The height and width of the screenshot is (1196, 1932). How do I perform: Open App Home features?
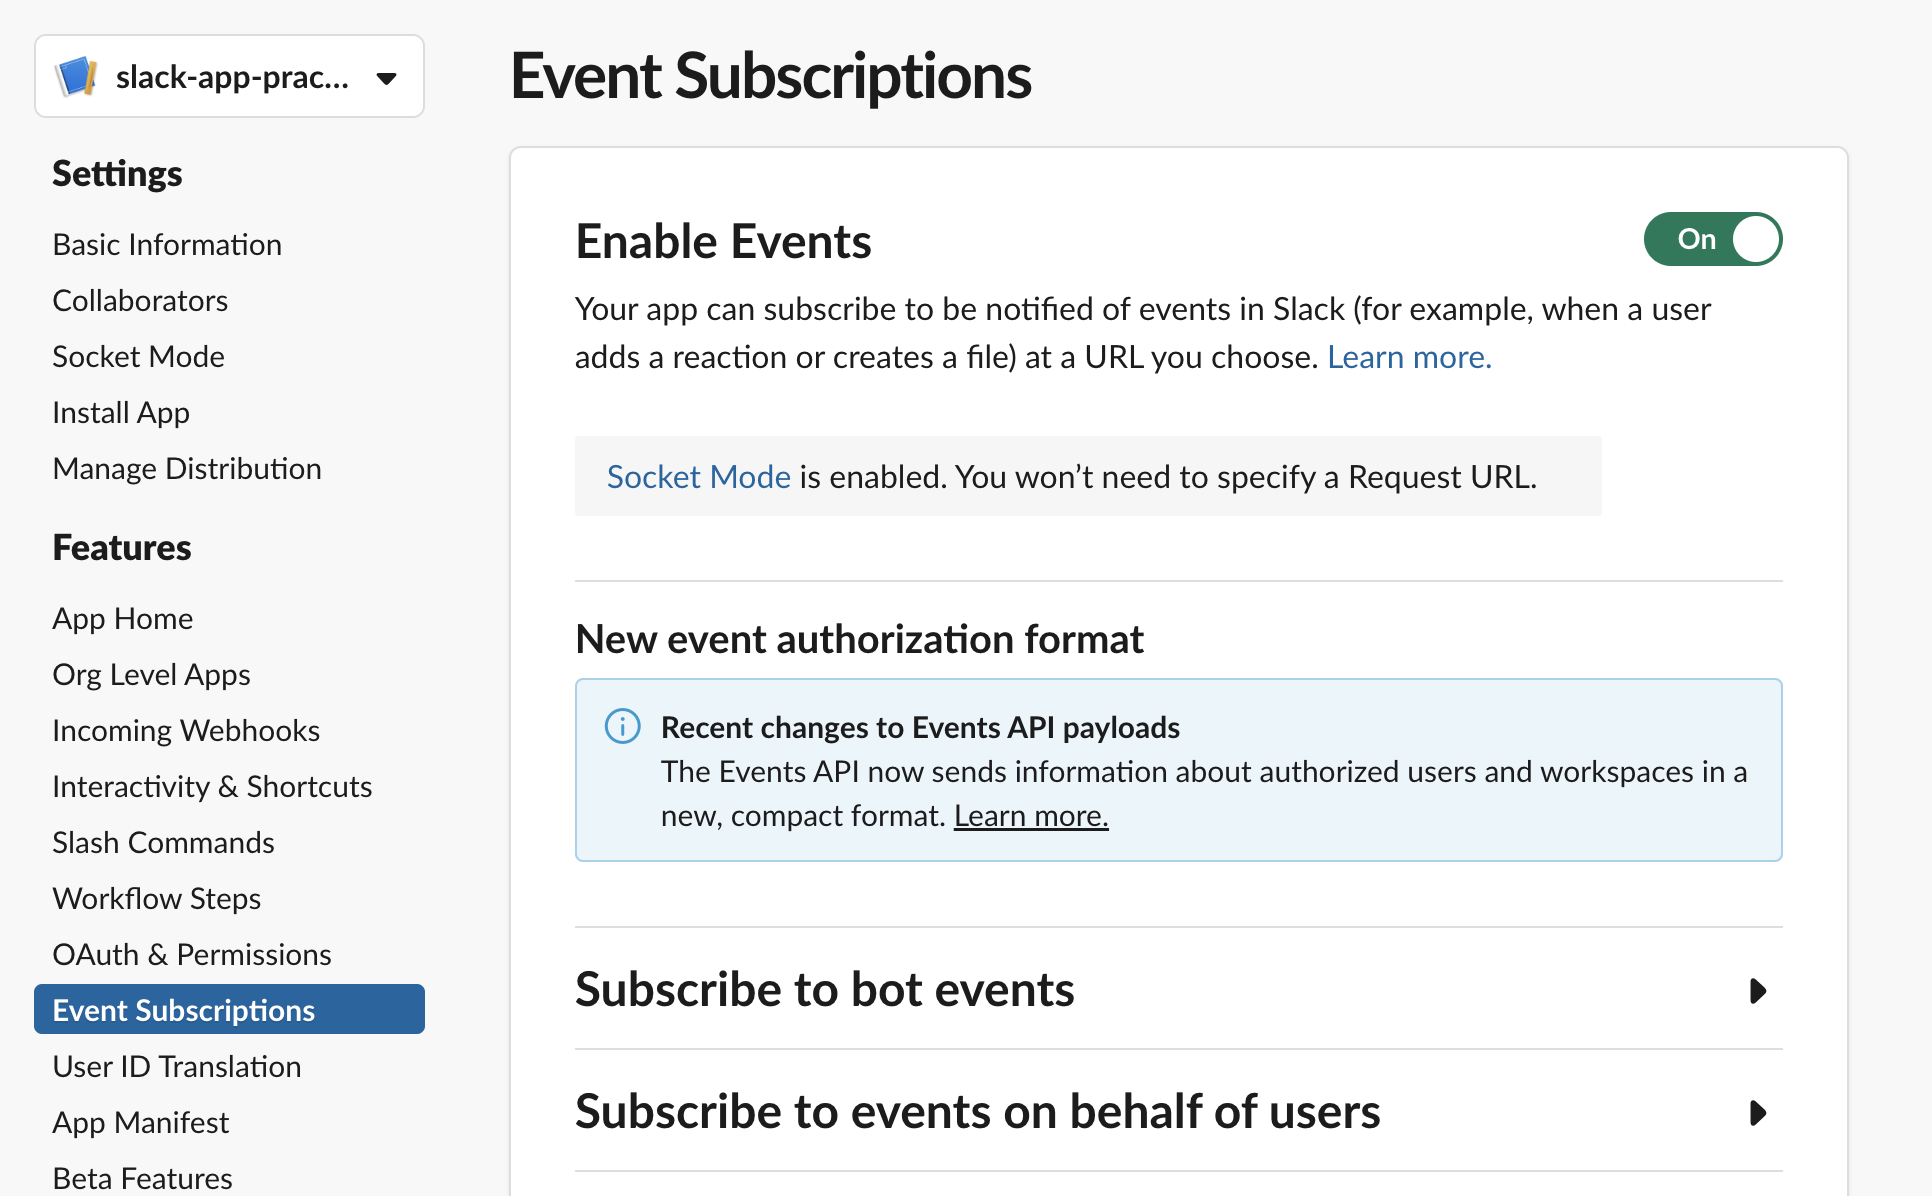point(122,618)
